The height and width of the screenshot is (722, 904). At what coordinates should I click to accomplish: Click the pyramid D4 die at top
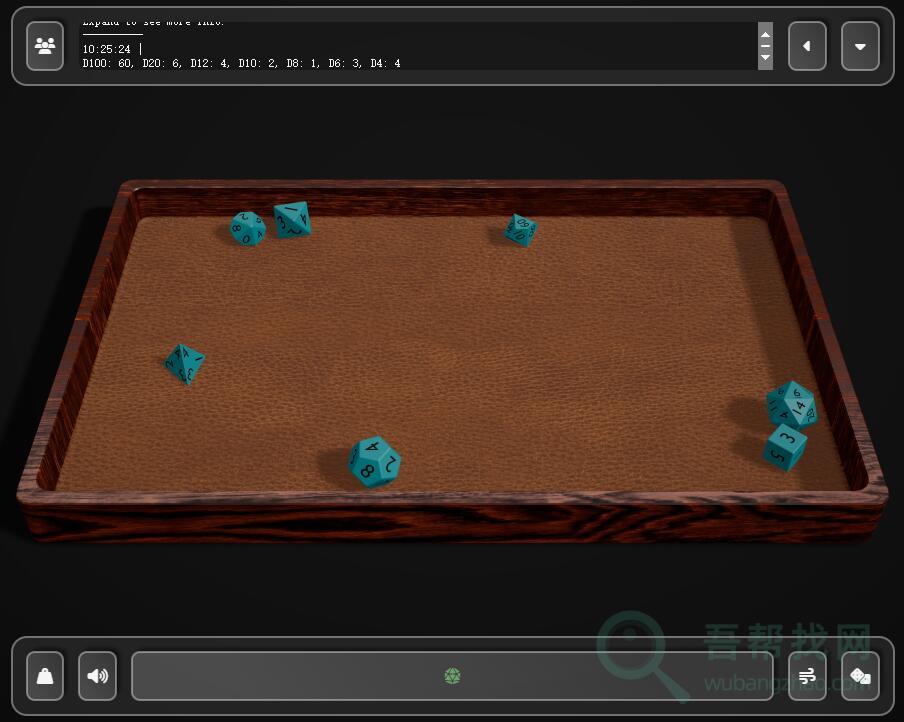[292, 219]
